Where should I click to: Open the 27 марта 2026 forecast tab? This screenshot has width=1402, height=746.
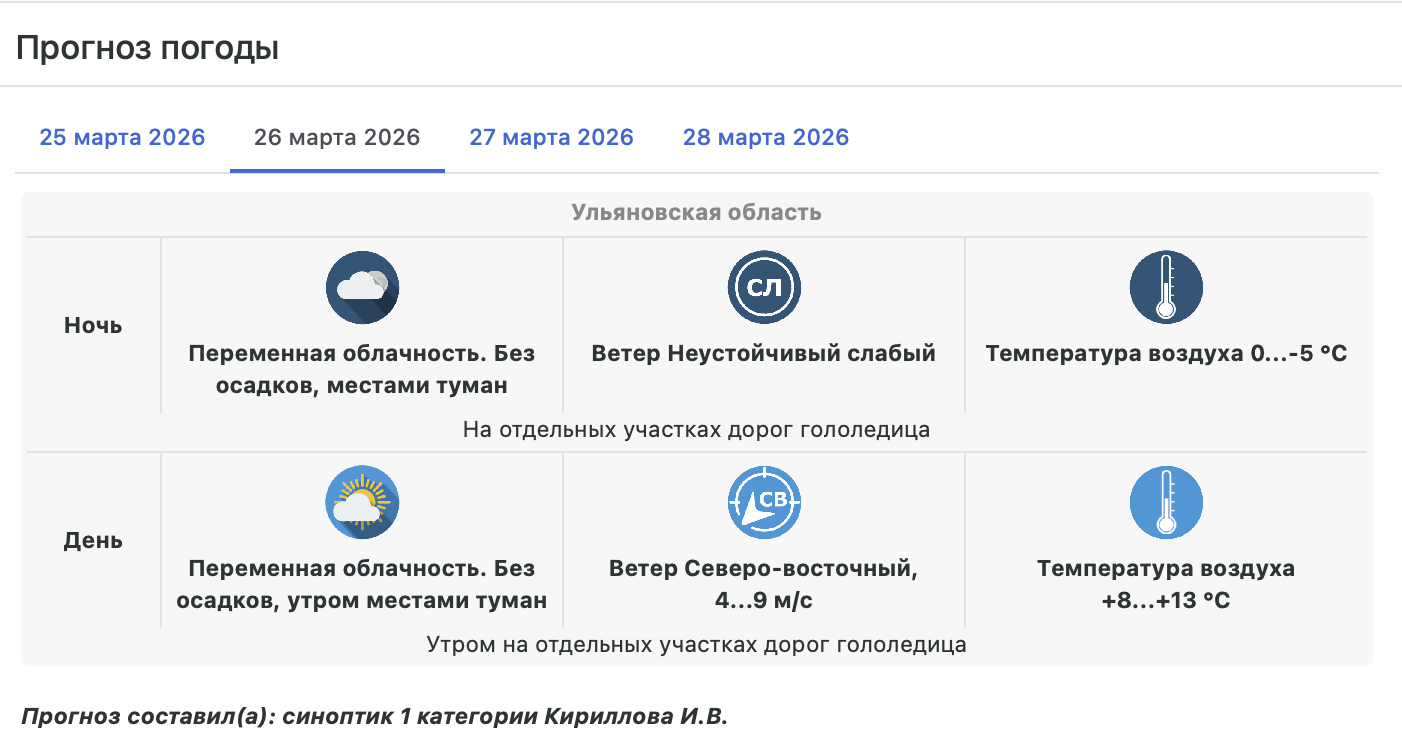tap(551, 138)
